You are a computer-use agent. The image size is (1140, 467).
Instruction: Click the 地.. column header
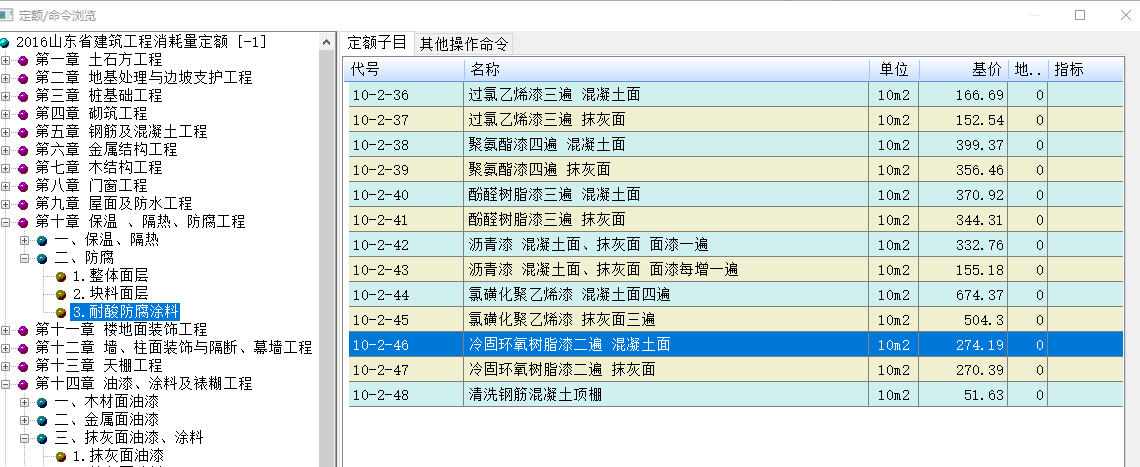tap(1028, 70)
